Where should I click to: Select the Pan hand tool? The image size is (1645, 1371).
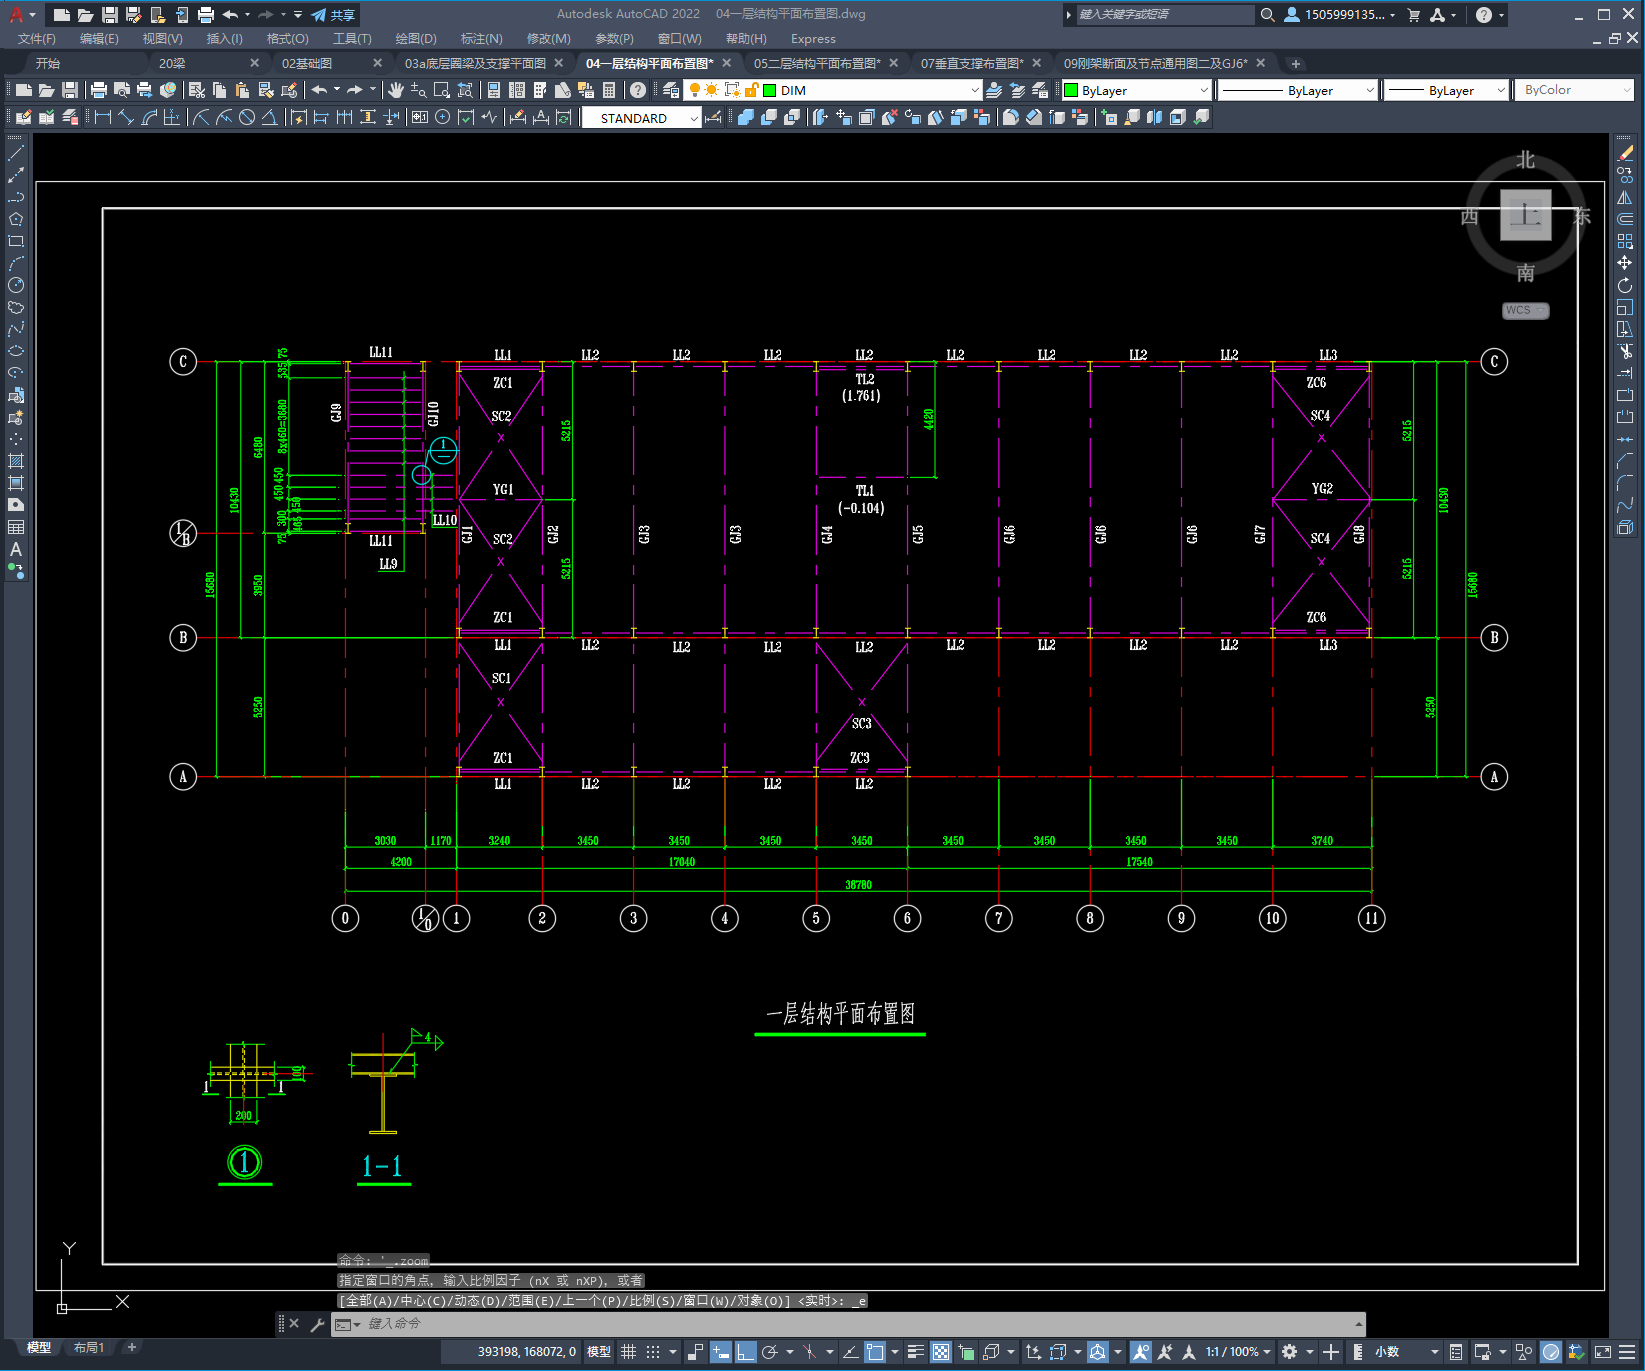click(396, 90)
